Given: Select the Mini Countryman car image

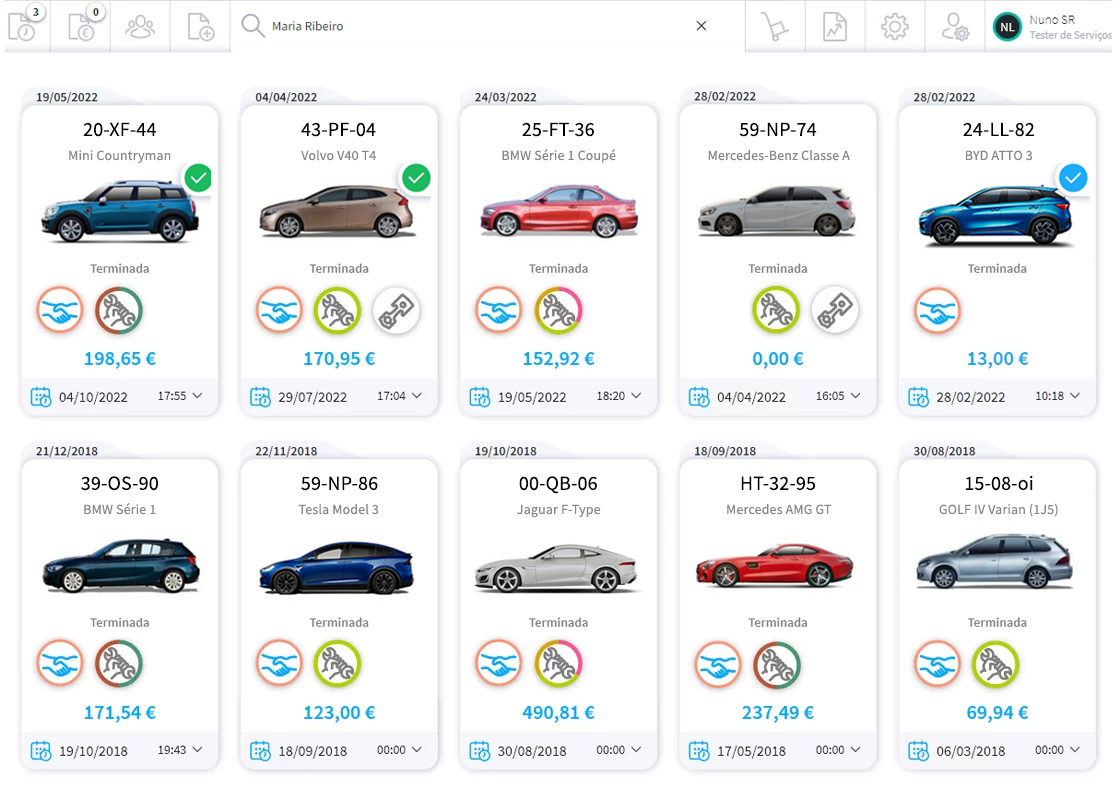Looking at the screenshot, I should (x=119, y=211).
